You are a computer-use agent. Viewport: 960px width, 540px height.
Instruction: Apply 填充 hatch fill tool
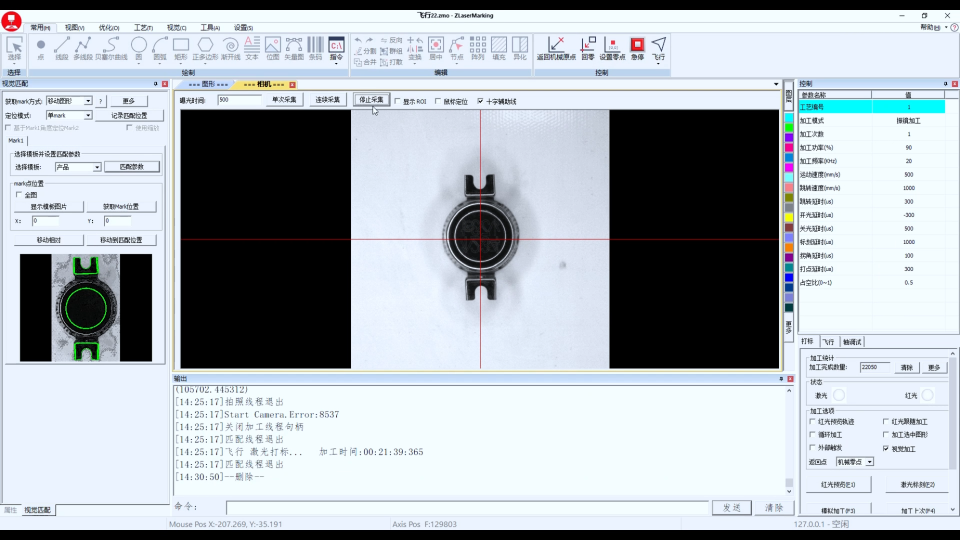499,49
